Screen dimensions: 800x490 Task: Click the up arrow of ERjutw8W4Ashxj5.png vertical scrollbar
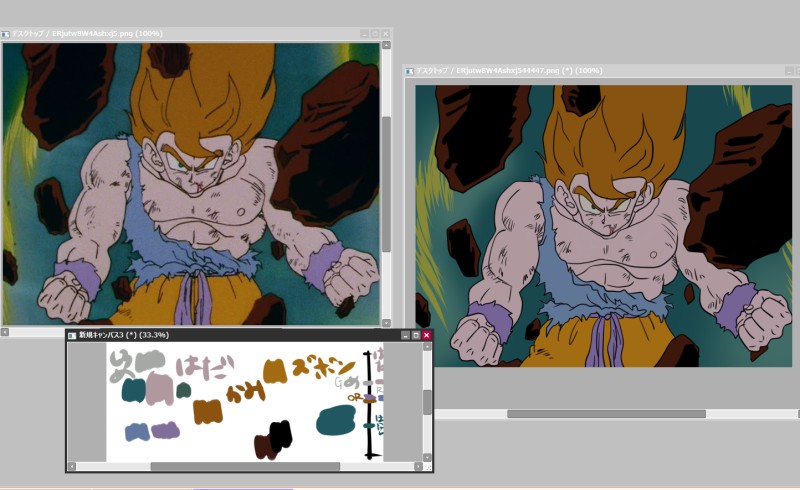(386, 45)
